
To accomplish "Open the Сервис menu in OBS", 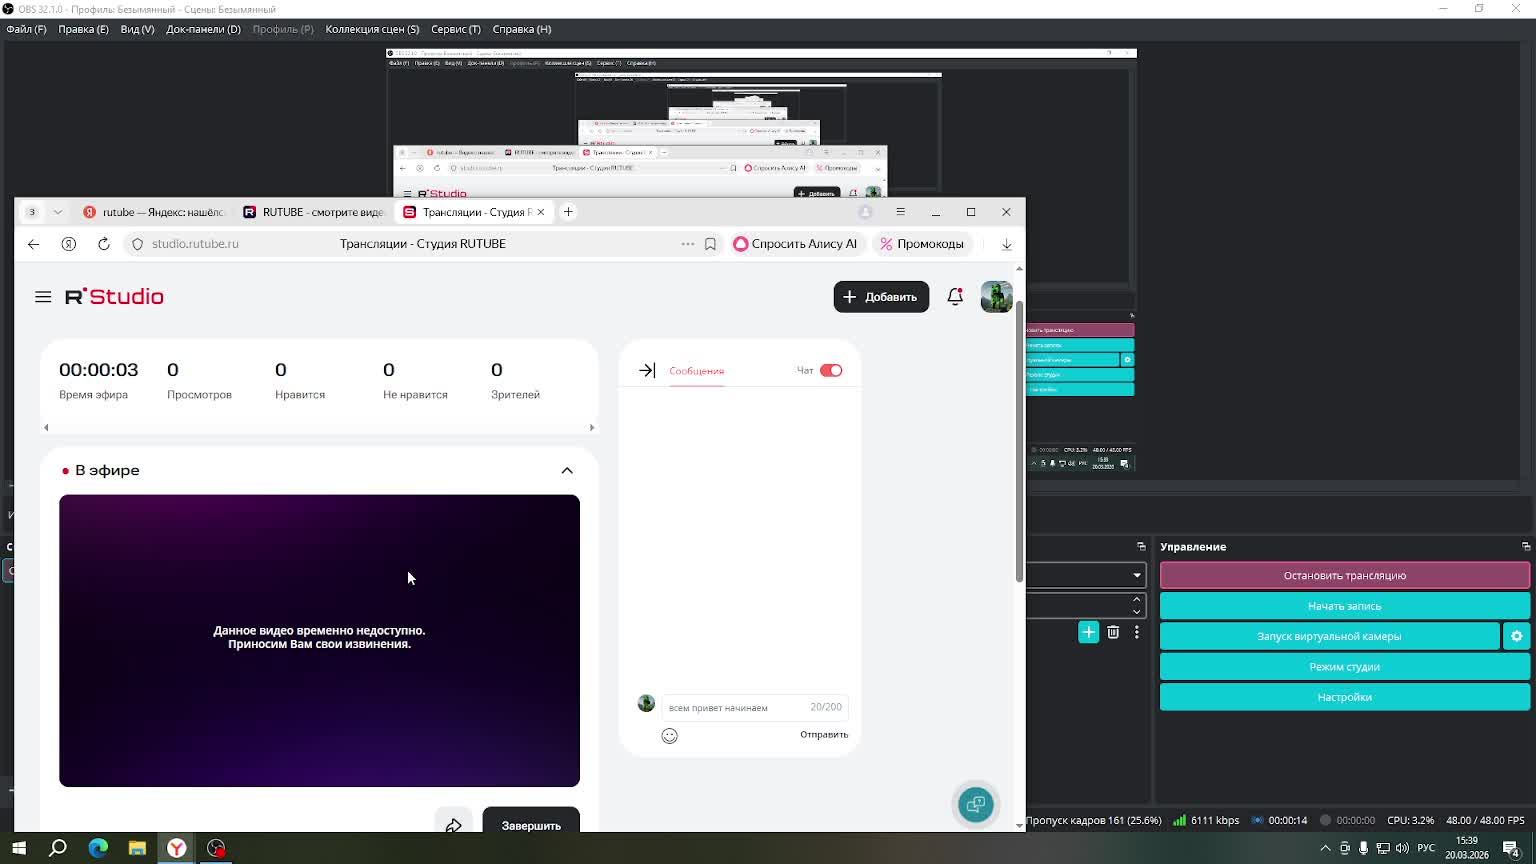I will click(456, 29).
